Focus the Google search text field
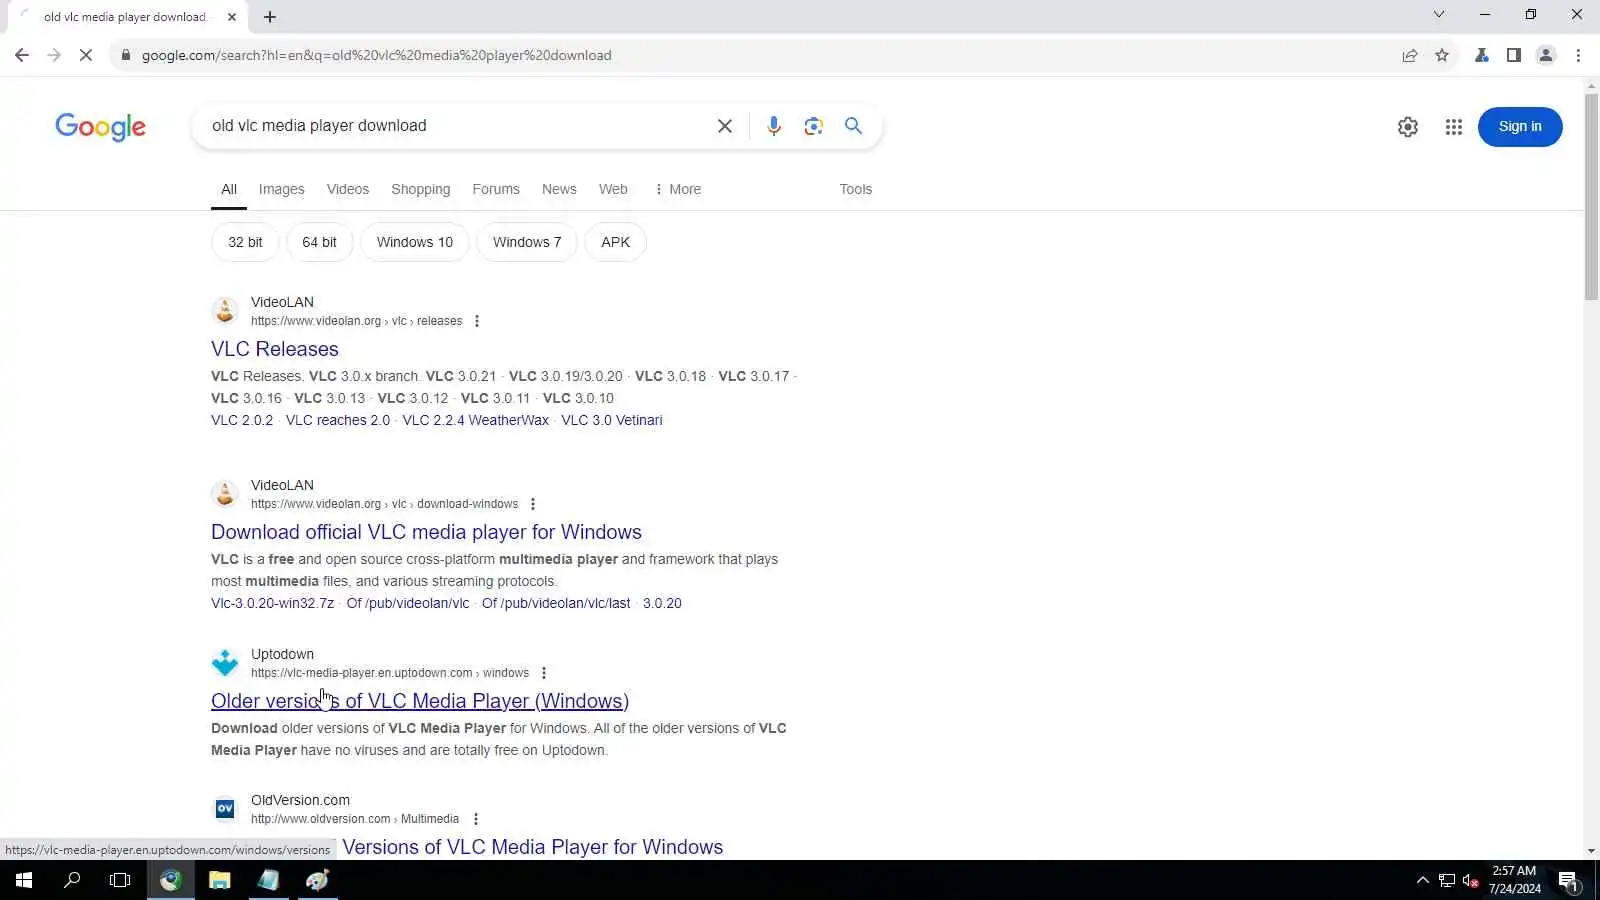 tap(455, 126)
